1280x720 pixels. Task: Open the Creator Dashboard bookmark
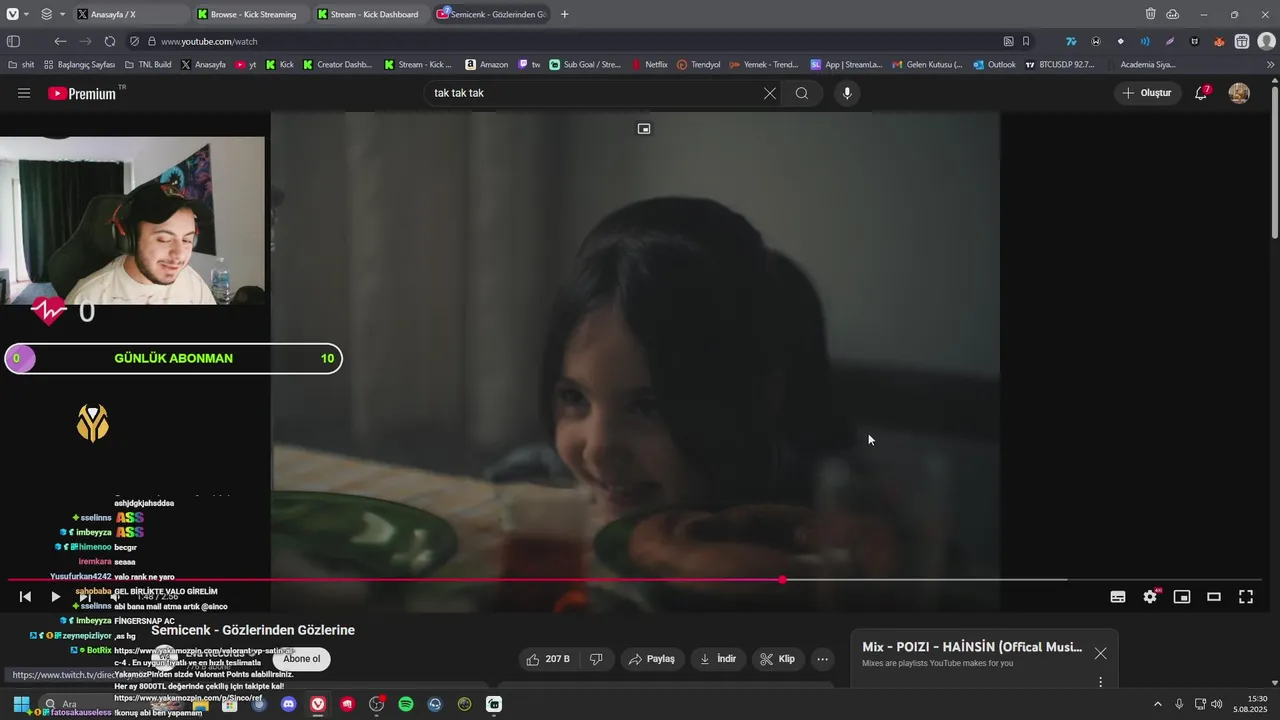coord(337,64)
